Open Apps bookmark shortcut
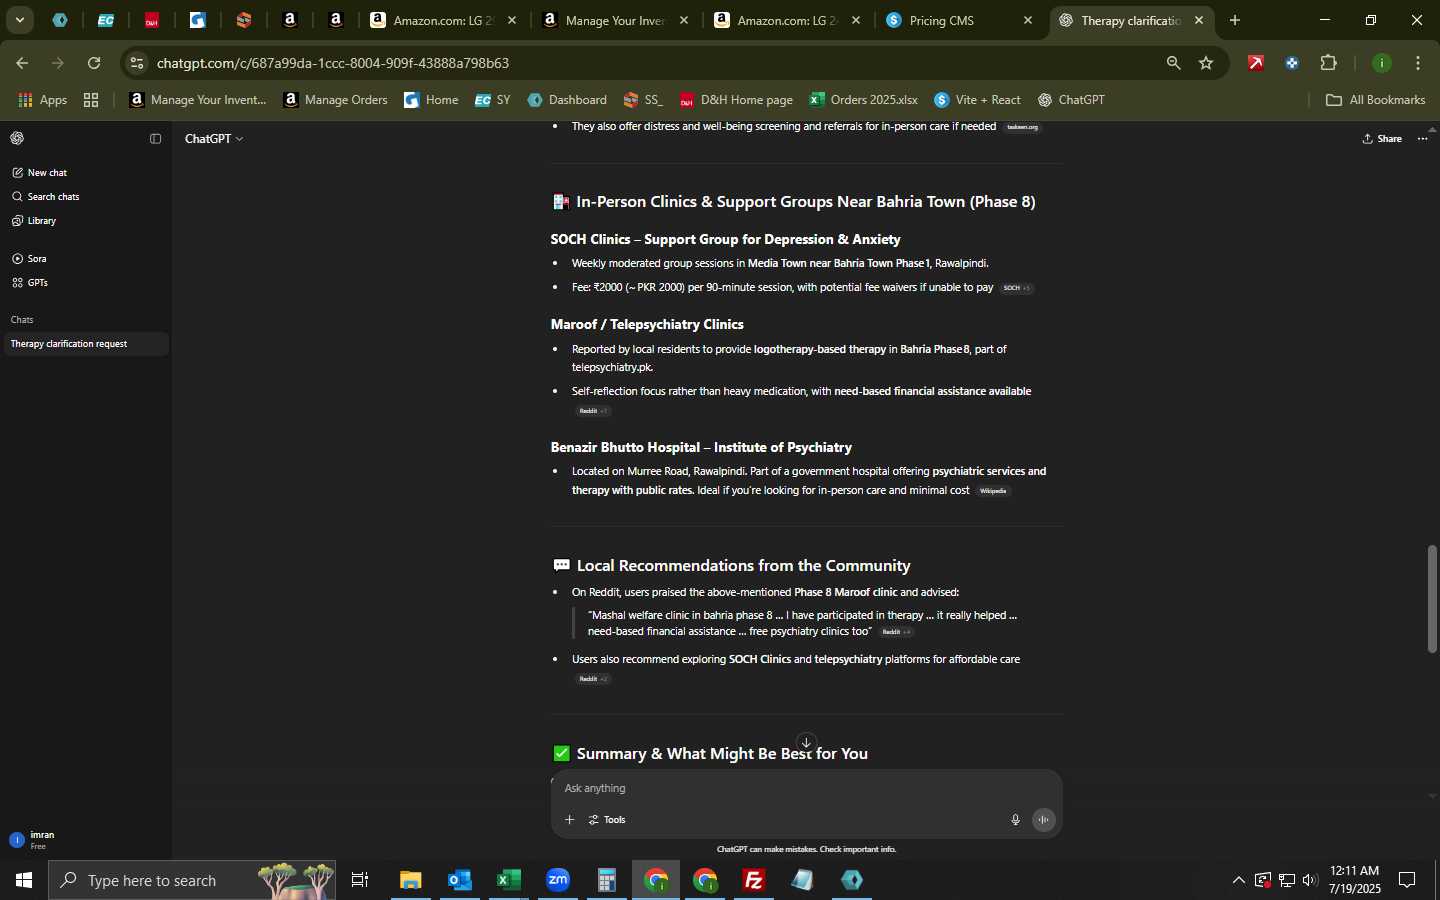 42,100
